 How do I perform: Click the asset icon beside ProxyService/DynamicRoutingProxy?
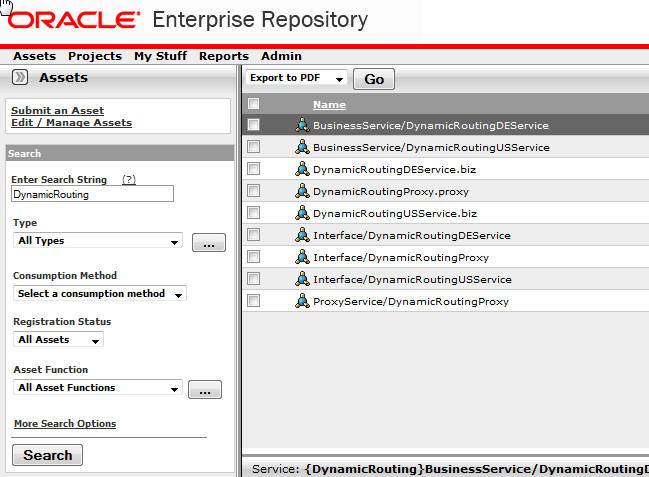302,301
